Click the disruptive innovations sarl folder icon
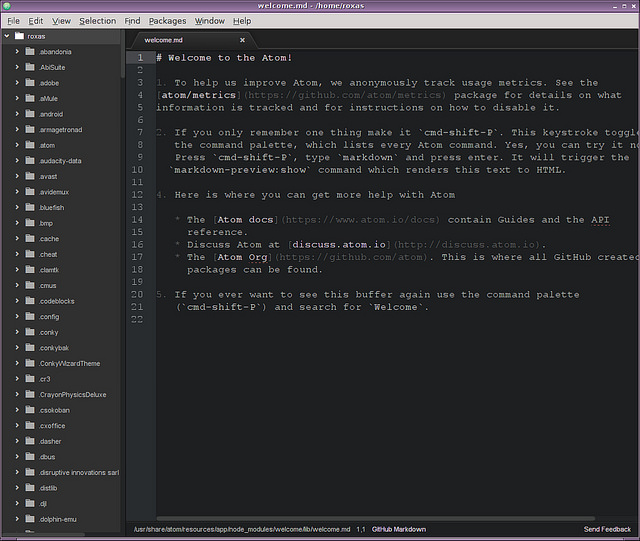640x541 pixels. (30, 472)
